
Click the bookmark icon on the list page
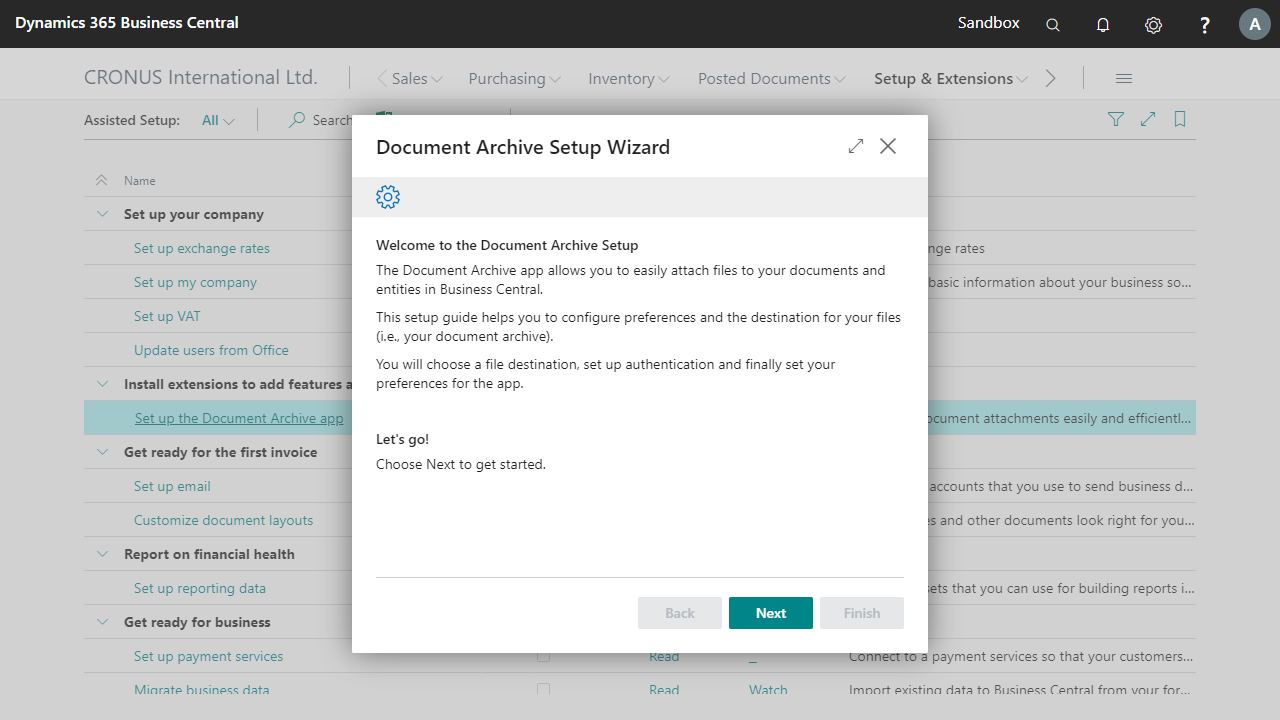point(1180,120)
